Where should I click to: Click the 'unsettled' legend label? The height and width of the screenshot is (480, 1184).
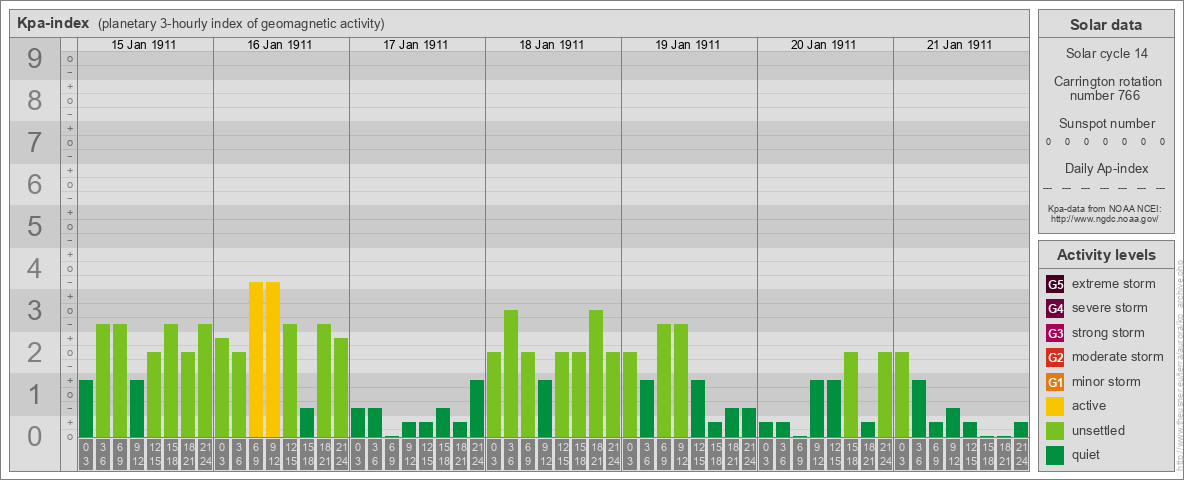(1099, 430)
